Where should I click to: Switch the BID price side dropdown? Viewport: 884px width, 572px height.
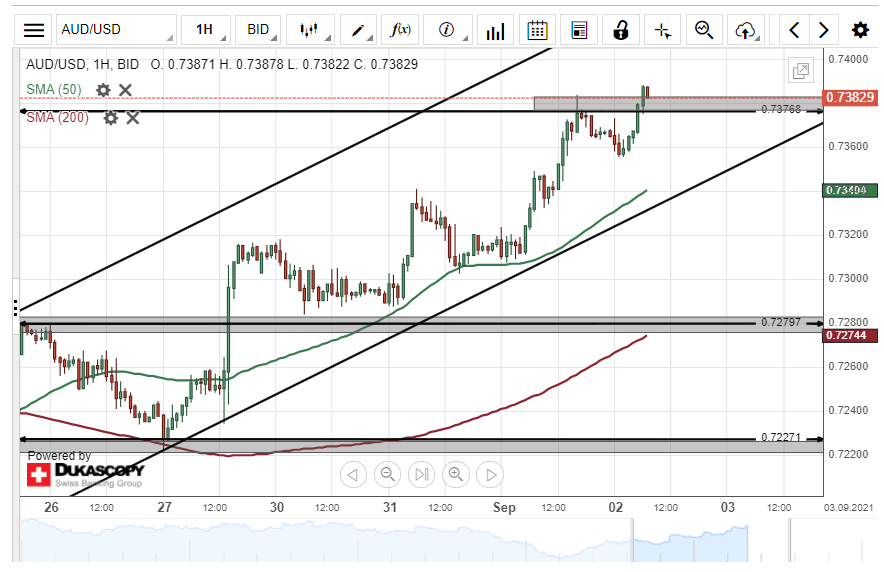click(258, 30)
